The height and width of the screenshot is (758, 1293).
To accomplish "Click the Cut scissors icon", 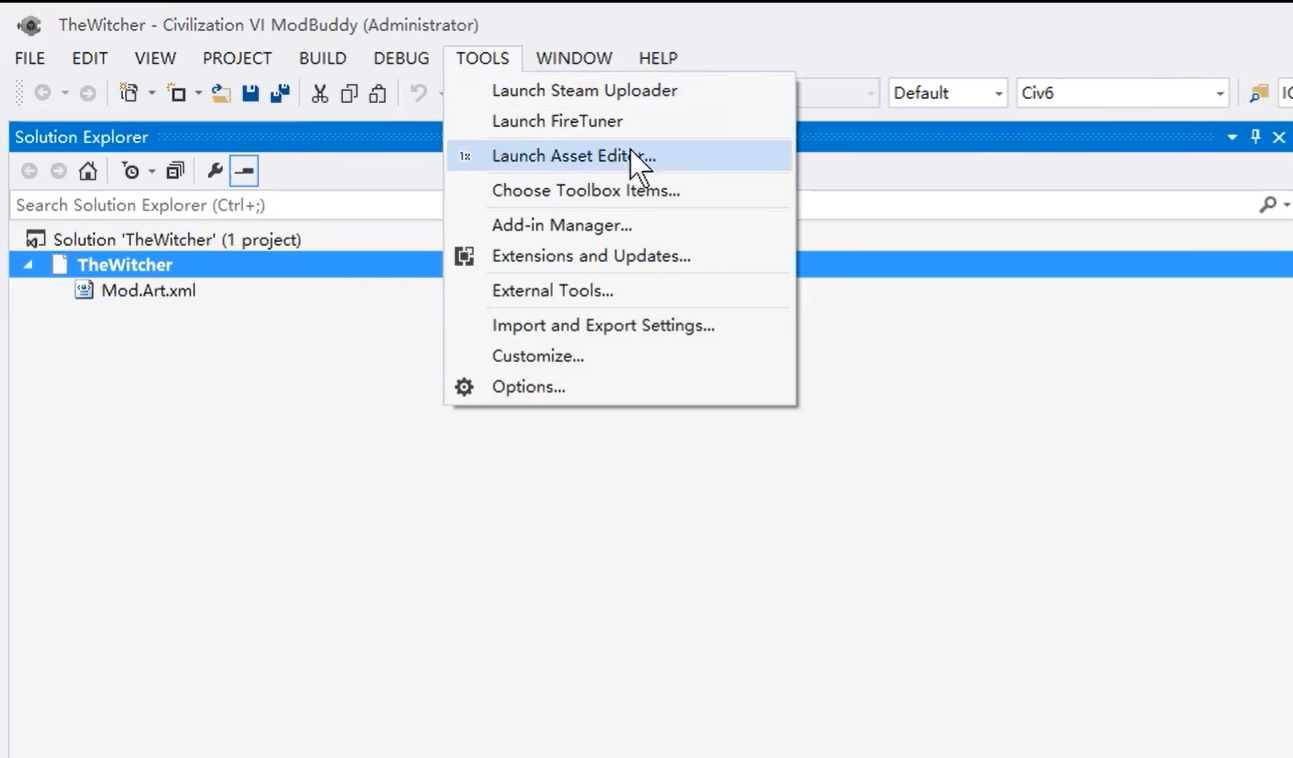I will (320, 93).
